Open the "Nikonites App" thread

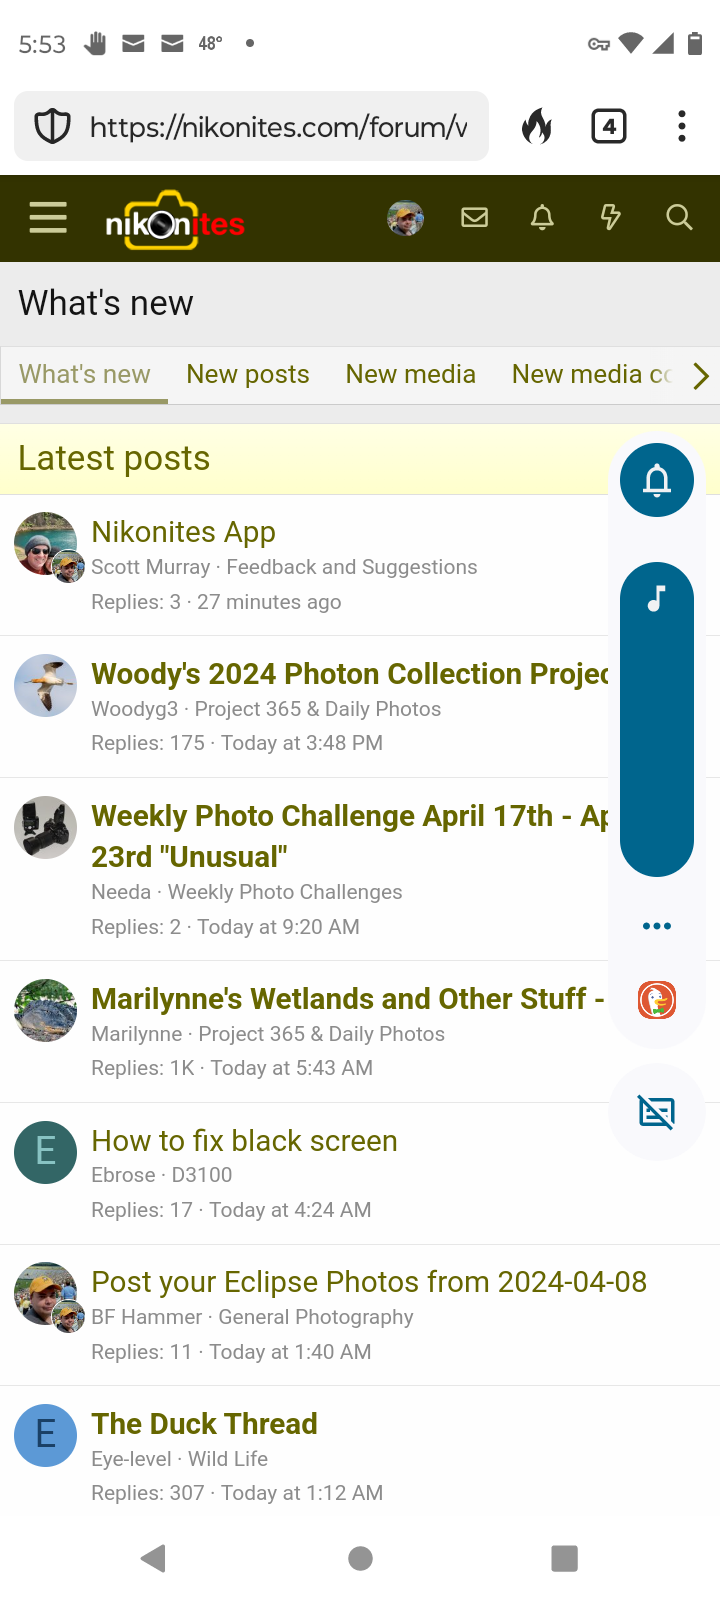pyautogui.click(x=183, y=532)
